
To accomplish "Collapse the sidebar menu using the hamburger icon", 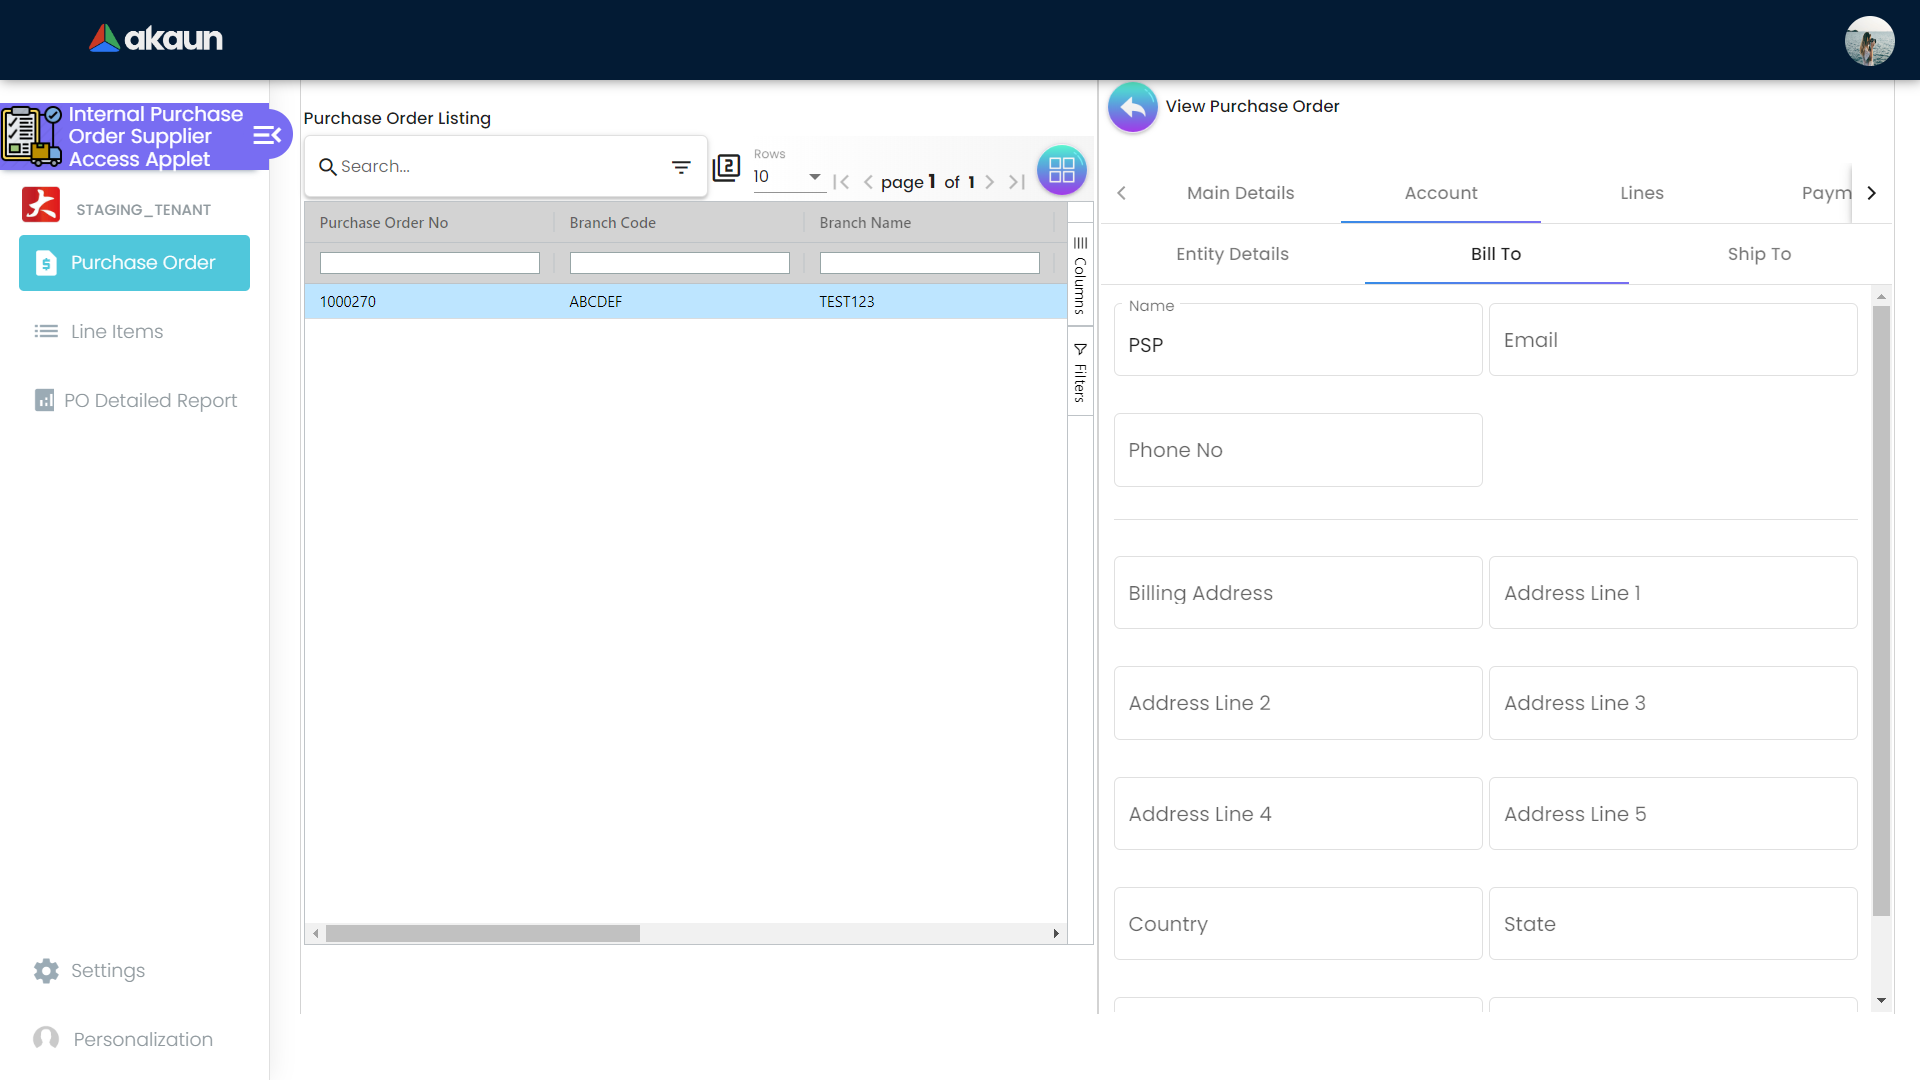I will coord(266,136).
